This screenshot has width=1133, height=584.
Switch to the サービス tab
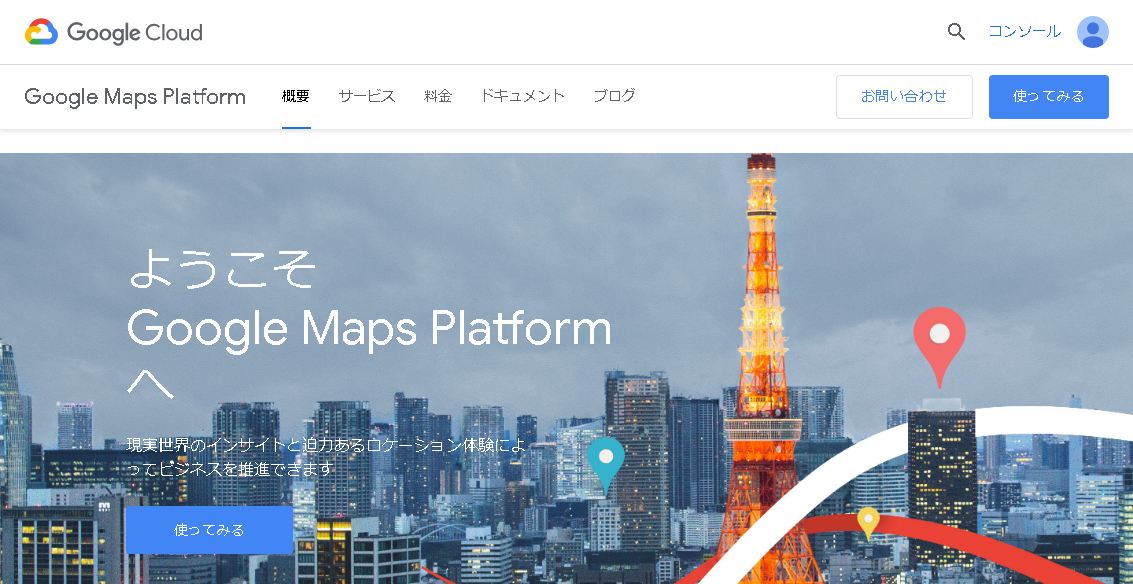pos(366,96)
